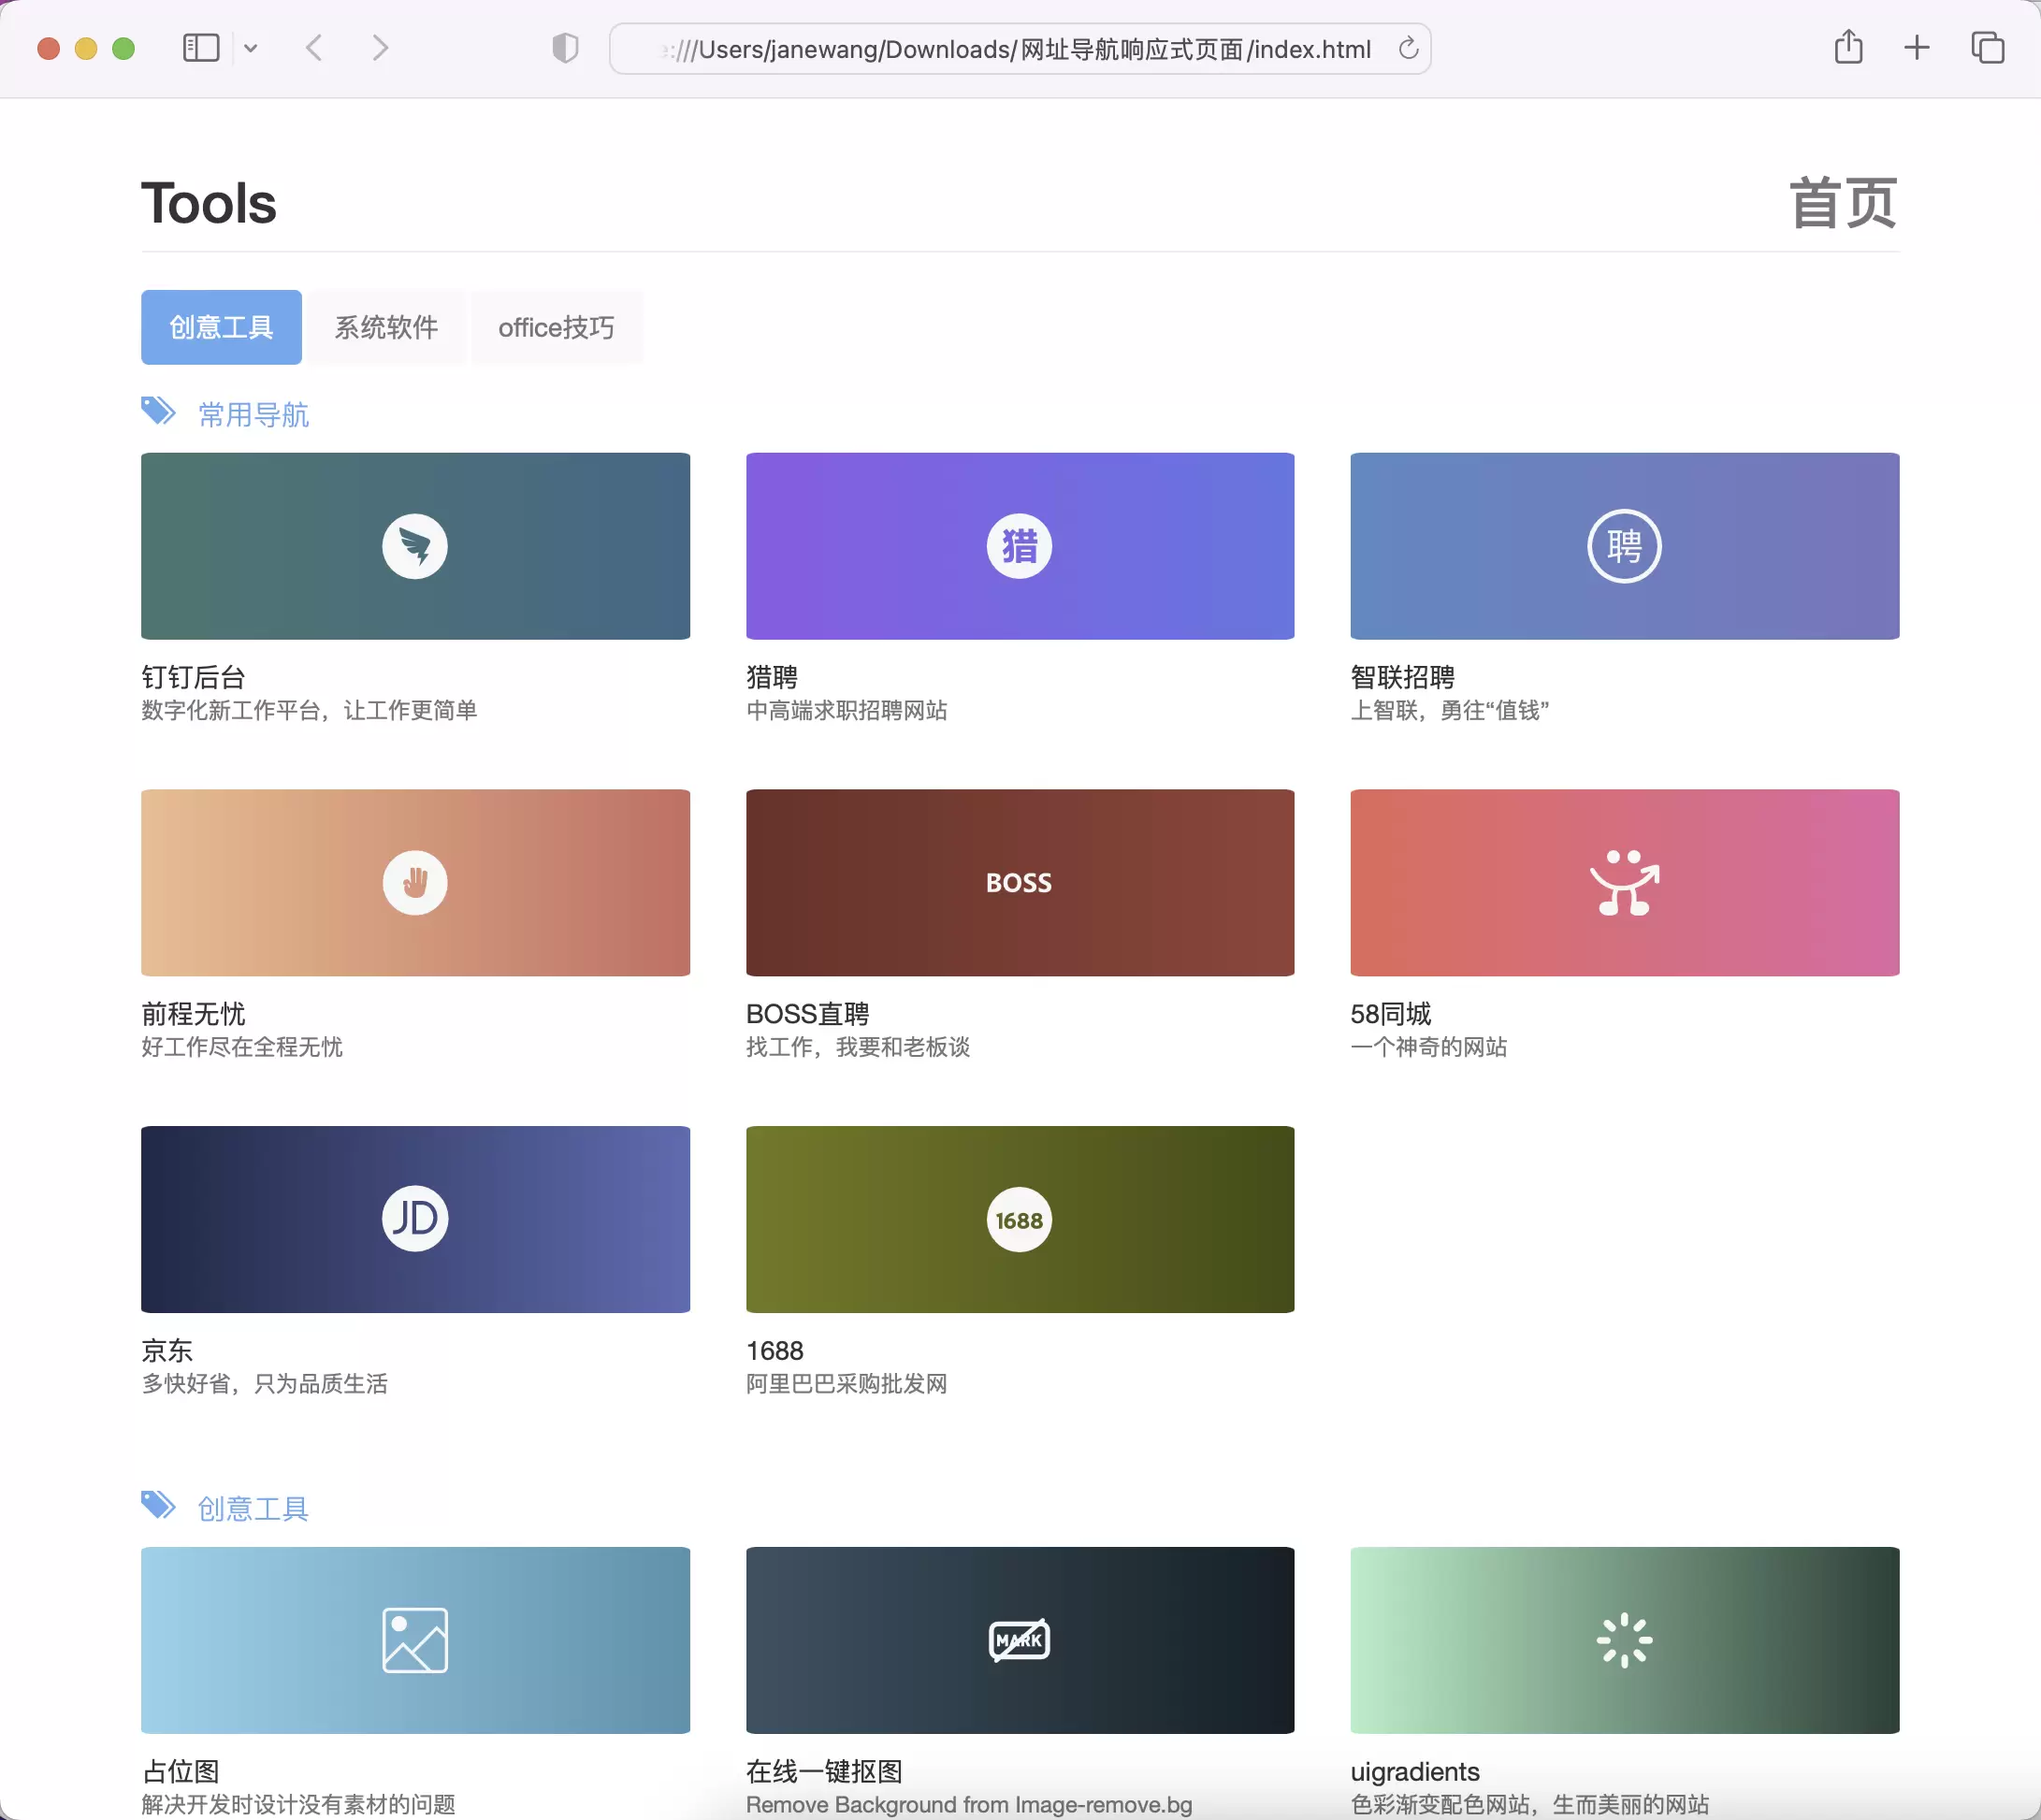This screenshot has width=2041, height=1820.
Task: Go forward with the Safari forward arrow
Action: tap(380, 48)
